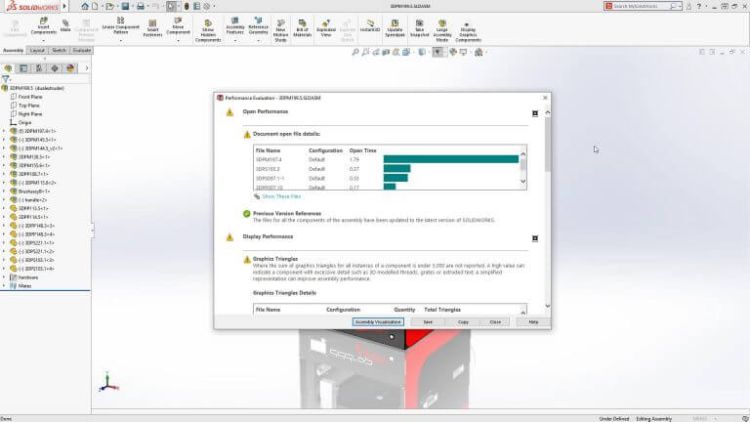
Task: Click the Instant3D tool
Action: click(370, 26)
